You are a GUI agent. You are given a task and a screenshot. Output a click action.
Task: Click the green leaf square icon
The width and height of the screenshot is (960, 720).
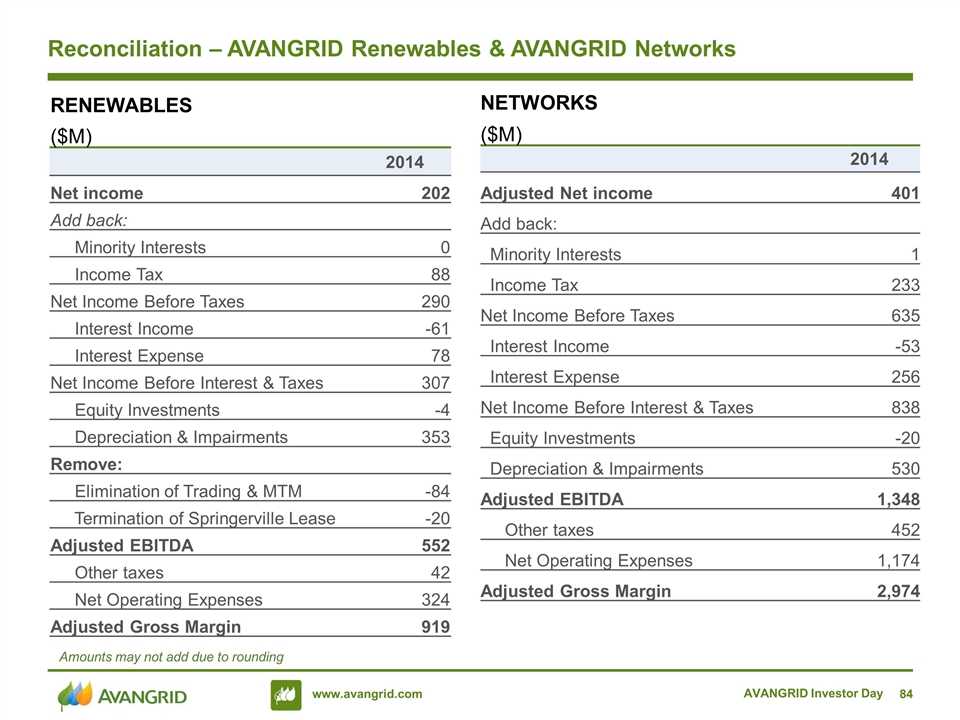pyautogui.click(x=286, y=695)
